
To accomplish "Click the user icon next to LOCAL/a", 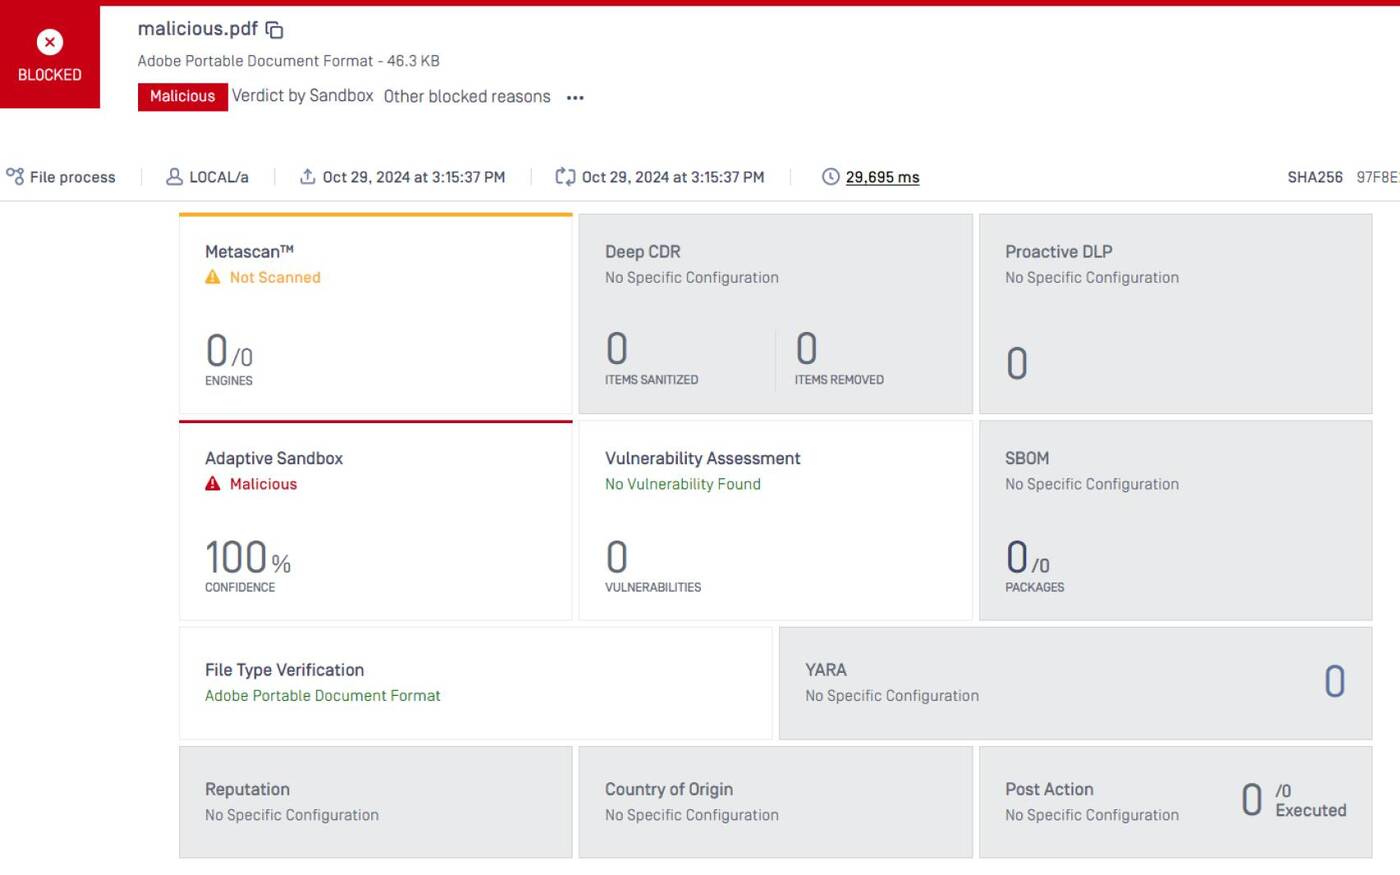I will click(174, 177).
